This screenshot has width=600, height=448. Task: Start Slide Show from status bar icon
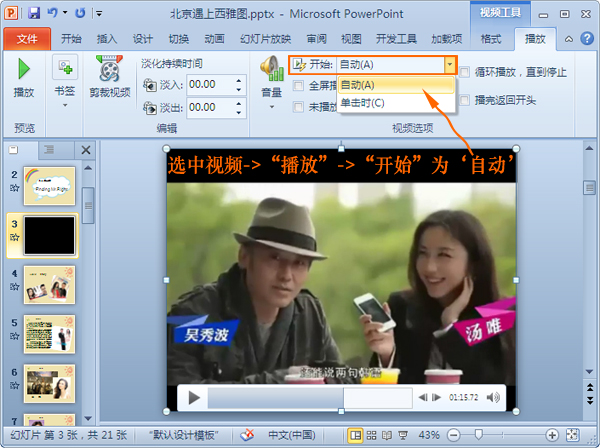(x=403, y=435)
